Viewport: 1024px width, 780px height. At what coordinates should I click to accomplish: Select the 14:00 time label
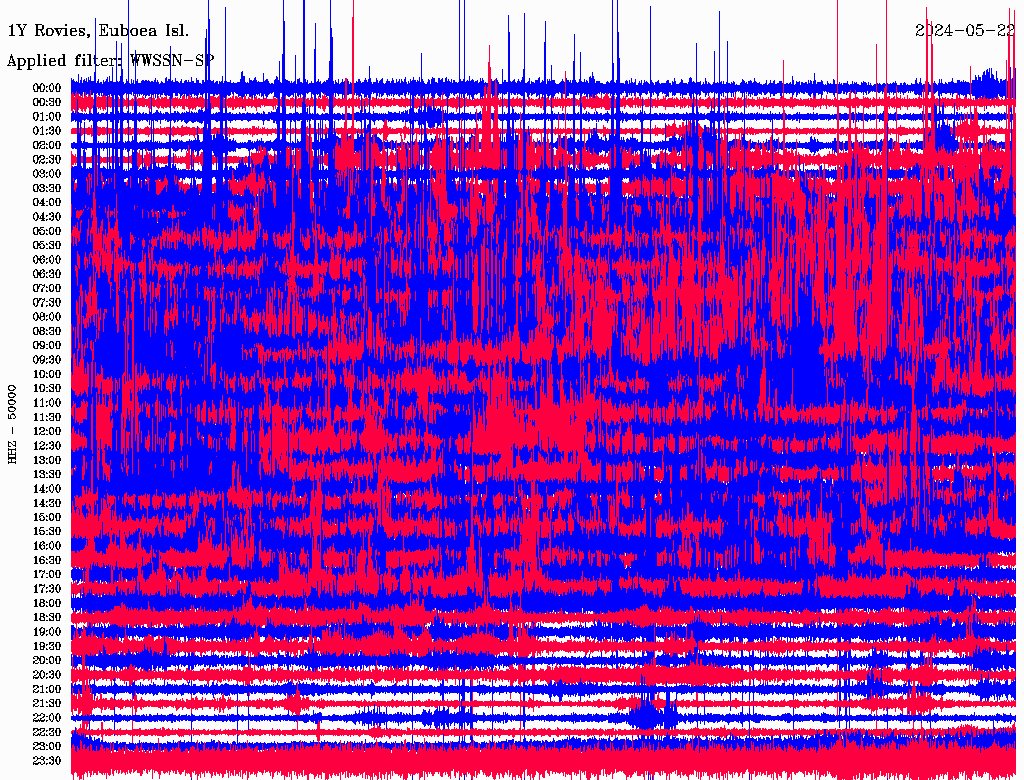47,489
